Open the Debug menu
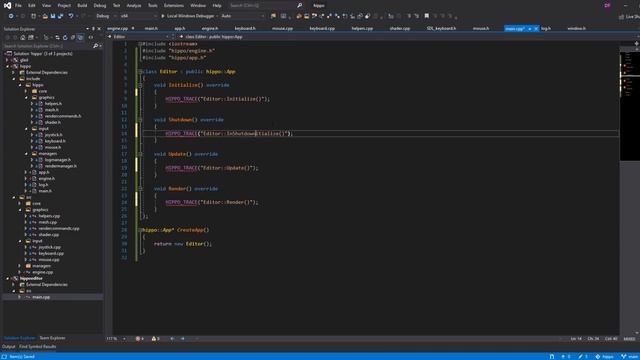The height and width of the screenshot is (360, 640). click(x=100, y=5)
